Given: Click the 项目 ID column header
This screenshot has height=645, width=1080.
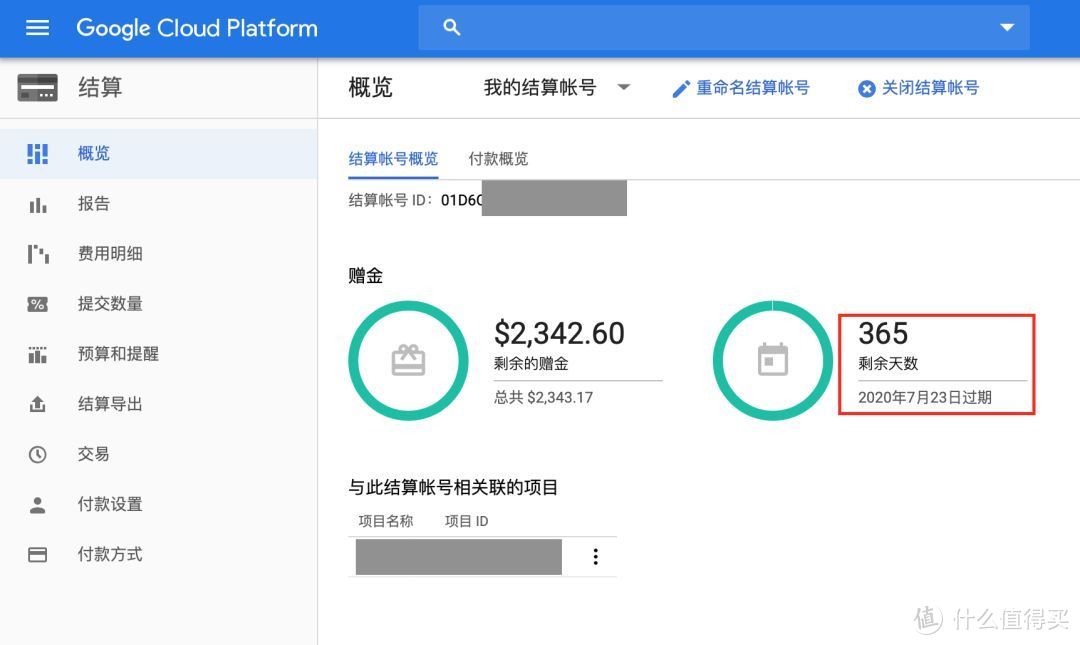Looking at the screenshot, I should 466,521.
